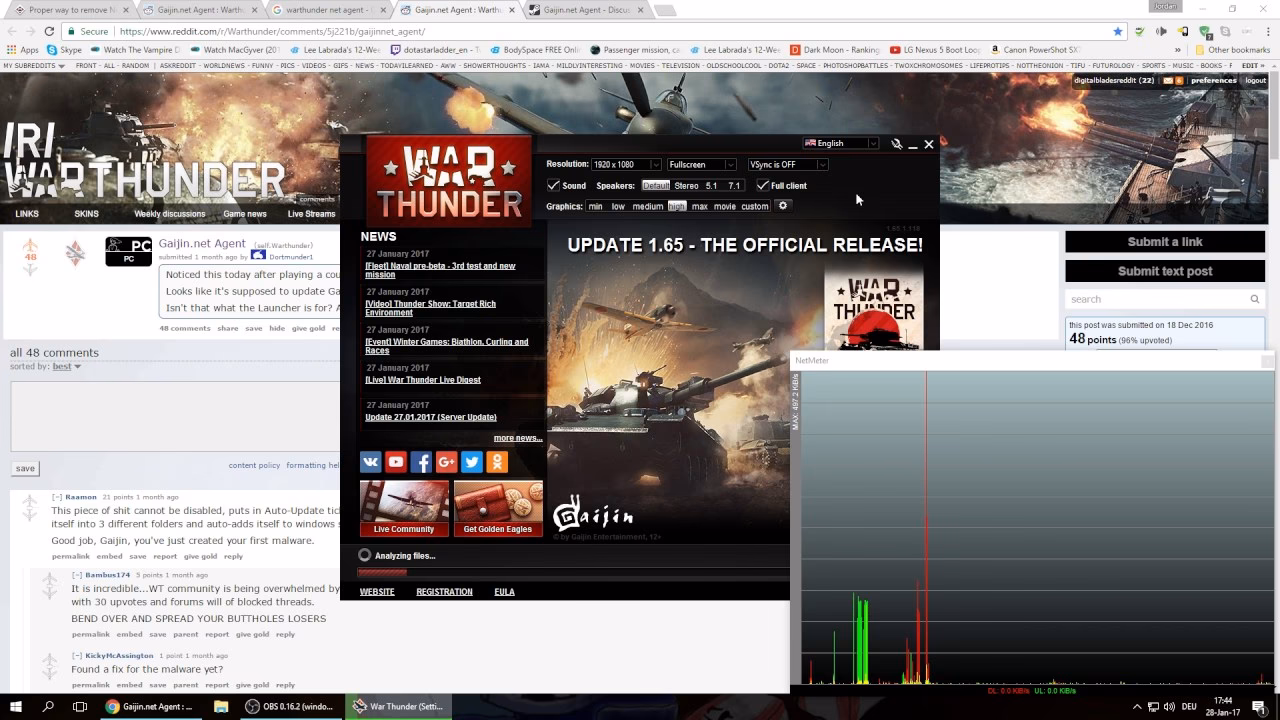Open Google+ social icon in launcher
1280x720 pixels.
pyautogui.click(x=447, y=461)
